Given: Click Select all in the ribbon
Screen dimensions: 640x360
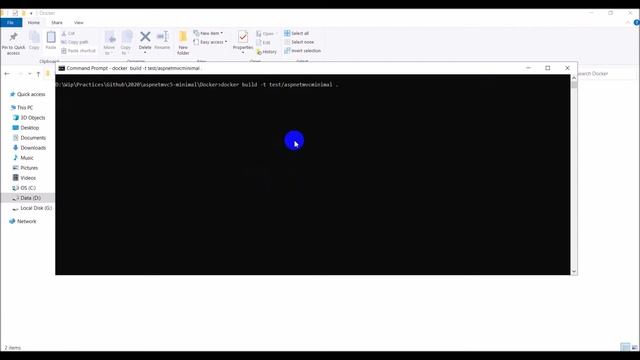Looking at the screenshot, I should tap(297, 33).
